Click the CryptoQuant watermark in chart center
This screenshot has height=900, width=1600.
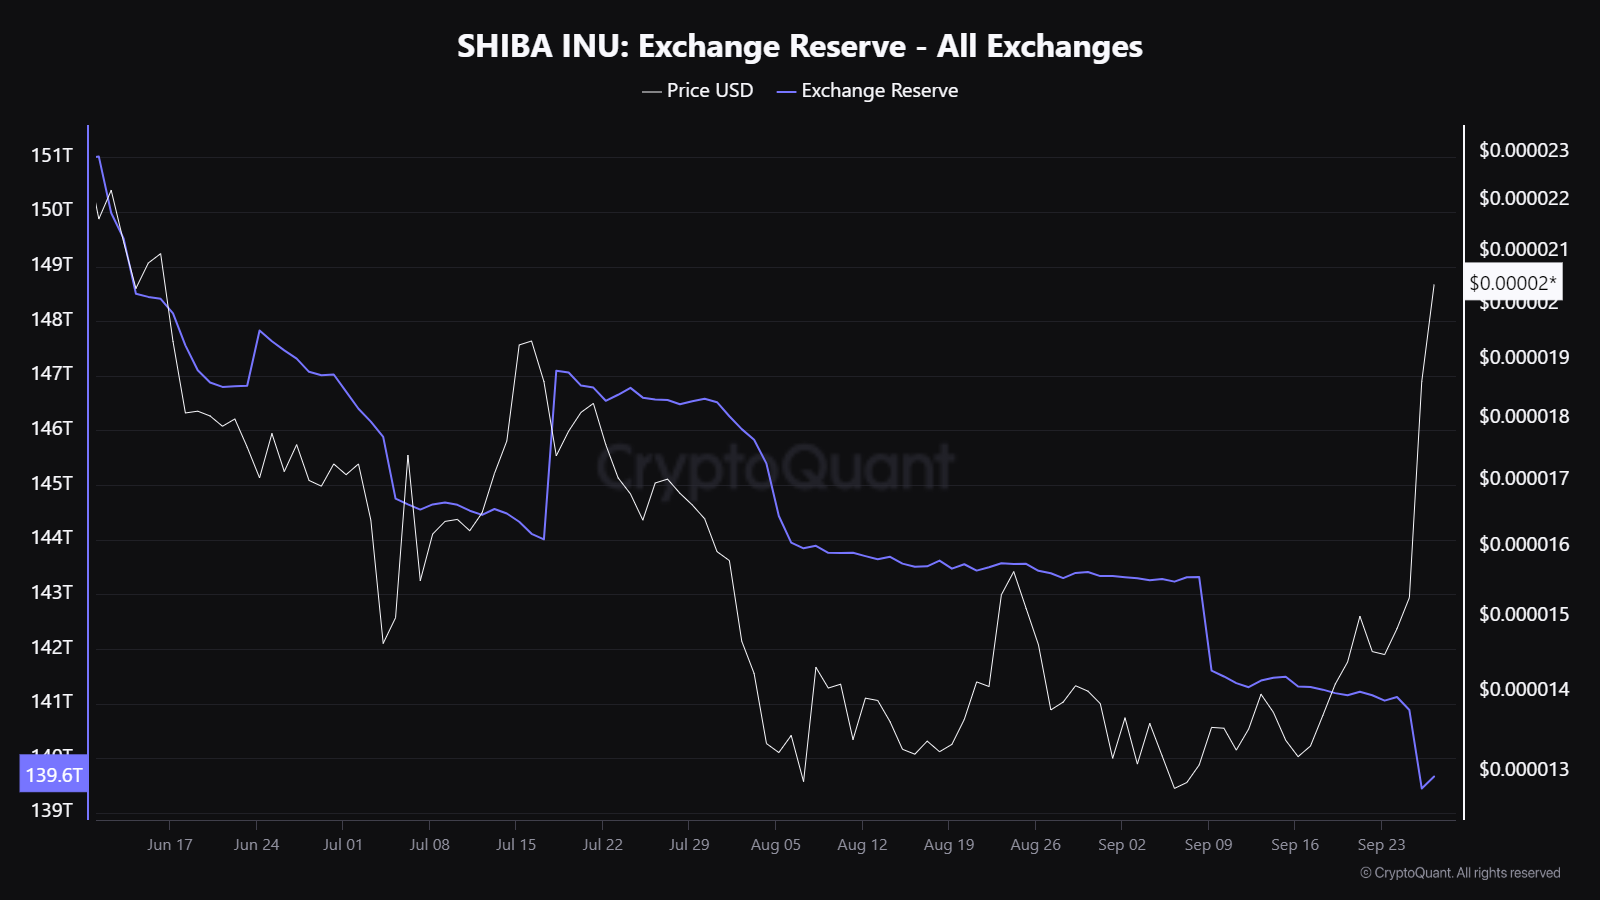pos(776,467)
